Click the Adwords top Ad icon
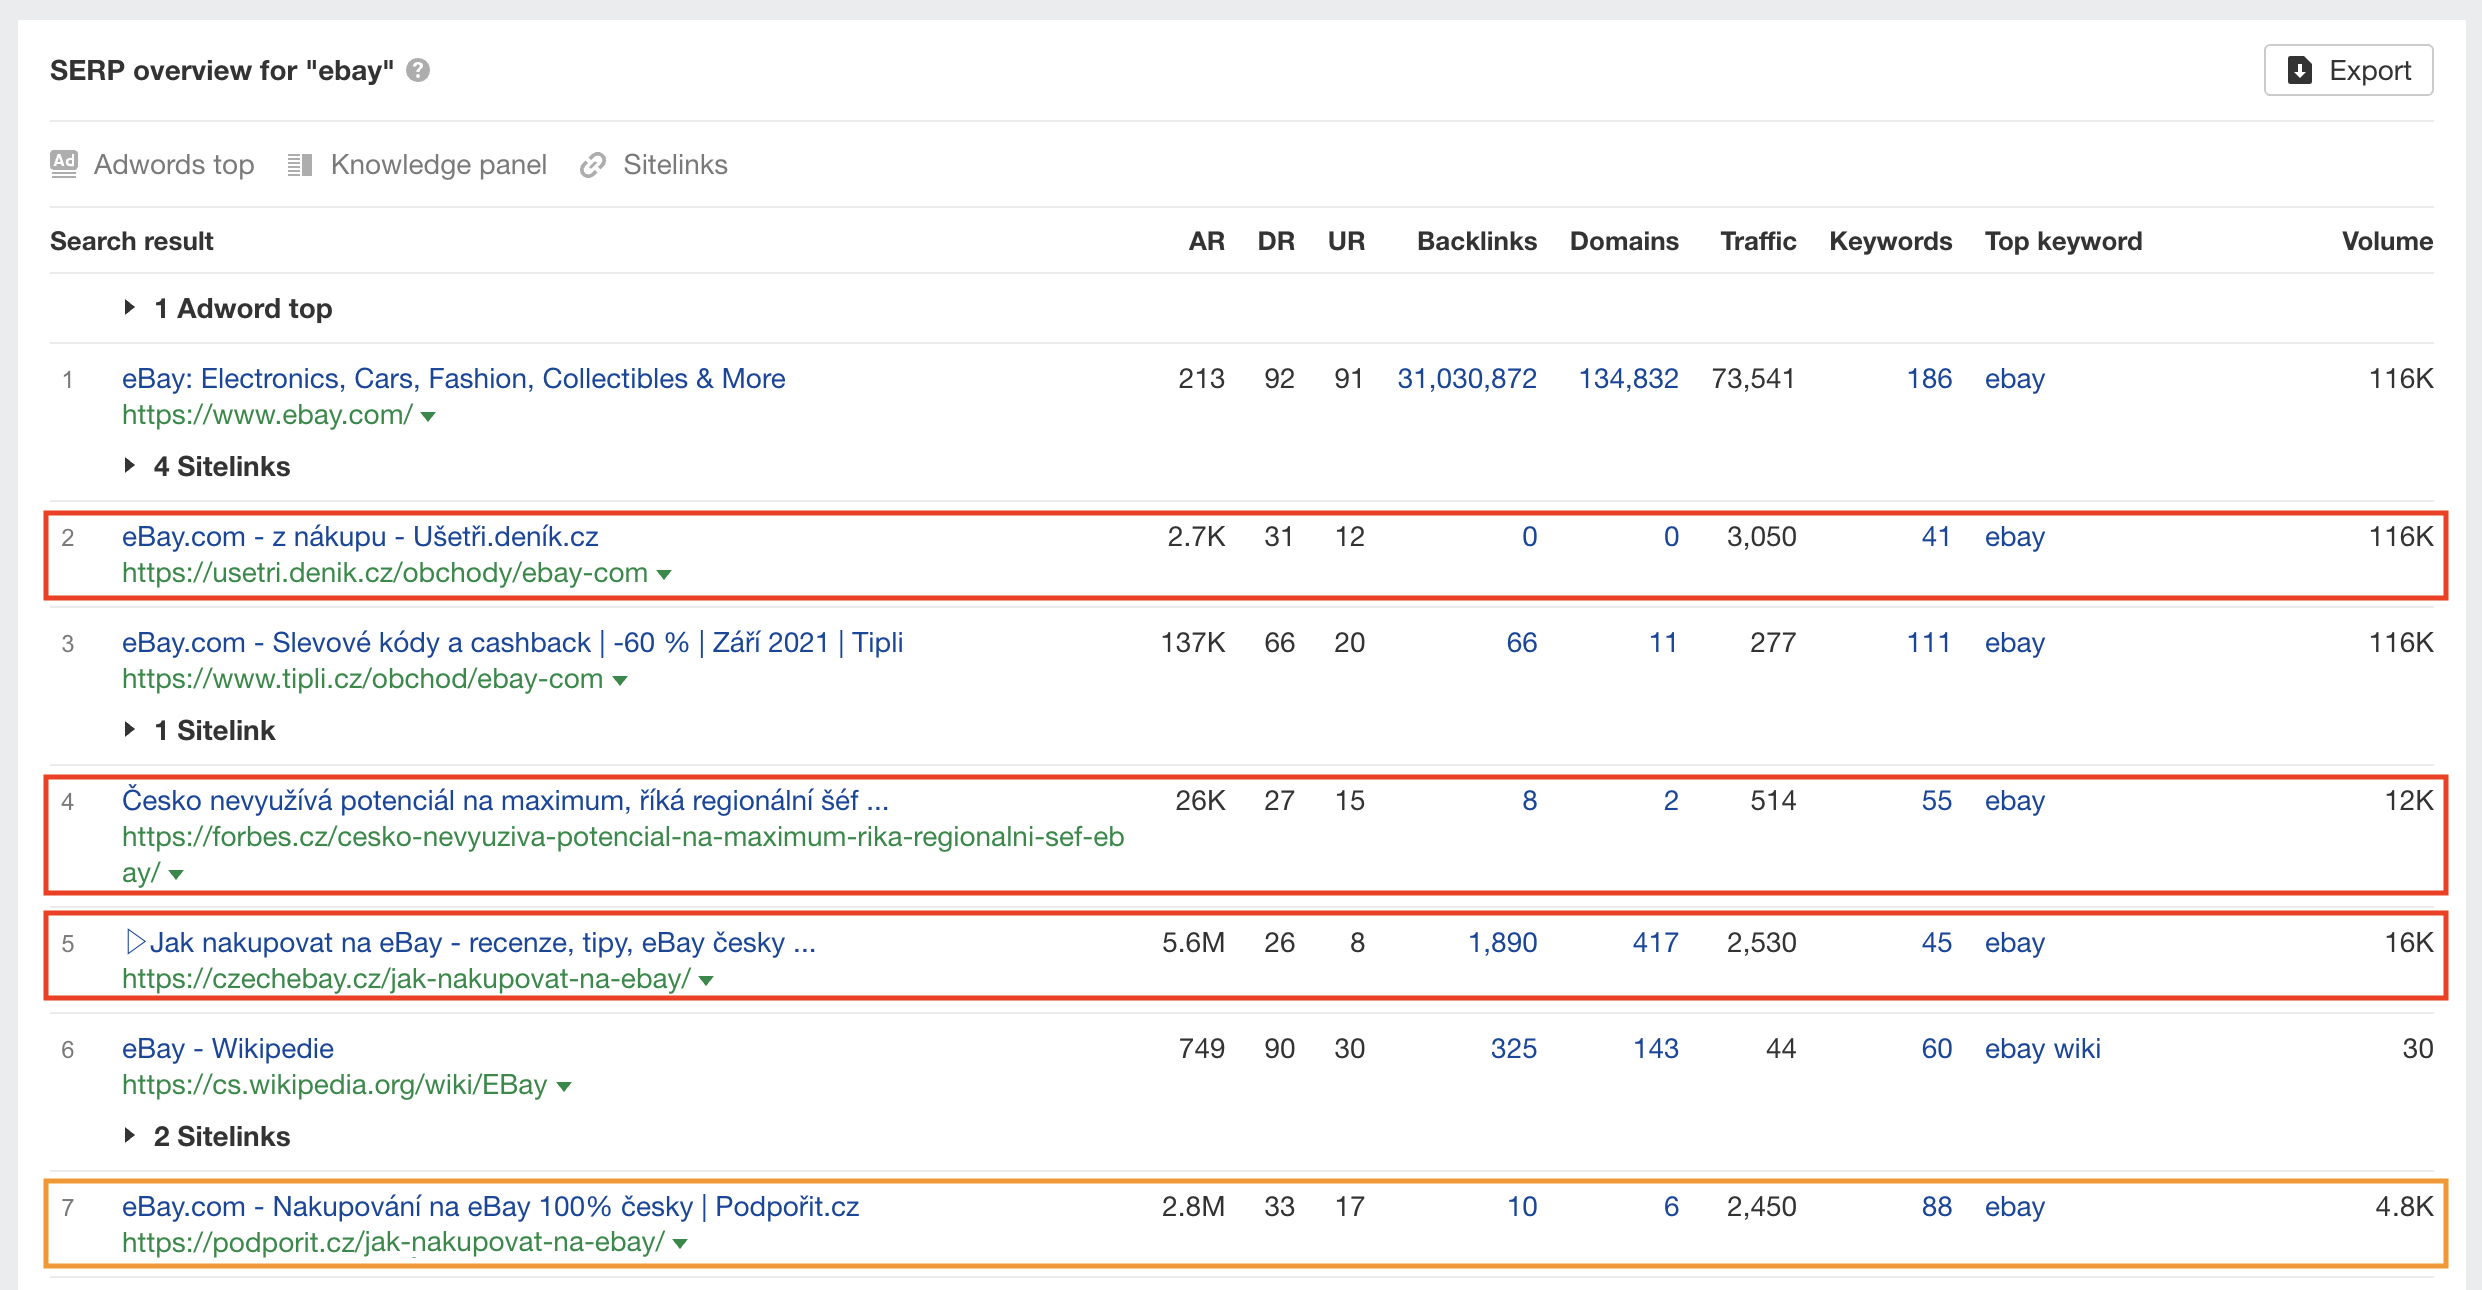Image resolution: width=2482 pixels, height=1290 pixels. pyautogui.click(x=64, y=164)
